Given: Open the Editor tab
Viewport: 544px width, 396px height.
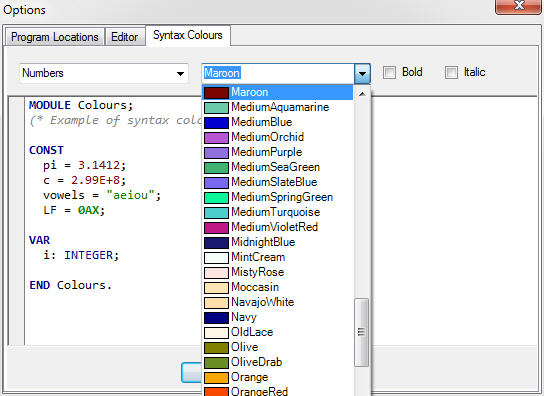Looking at the screenshot, I should pyautogui.click(x=125, y=37).
